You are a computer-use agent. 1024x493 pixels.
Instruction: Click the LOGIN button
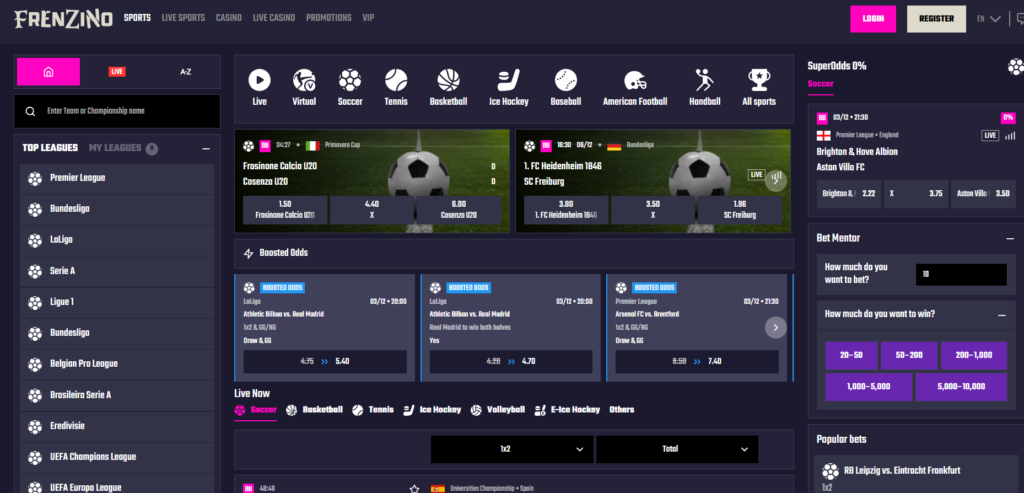click(x=873, y=19)
